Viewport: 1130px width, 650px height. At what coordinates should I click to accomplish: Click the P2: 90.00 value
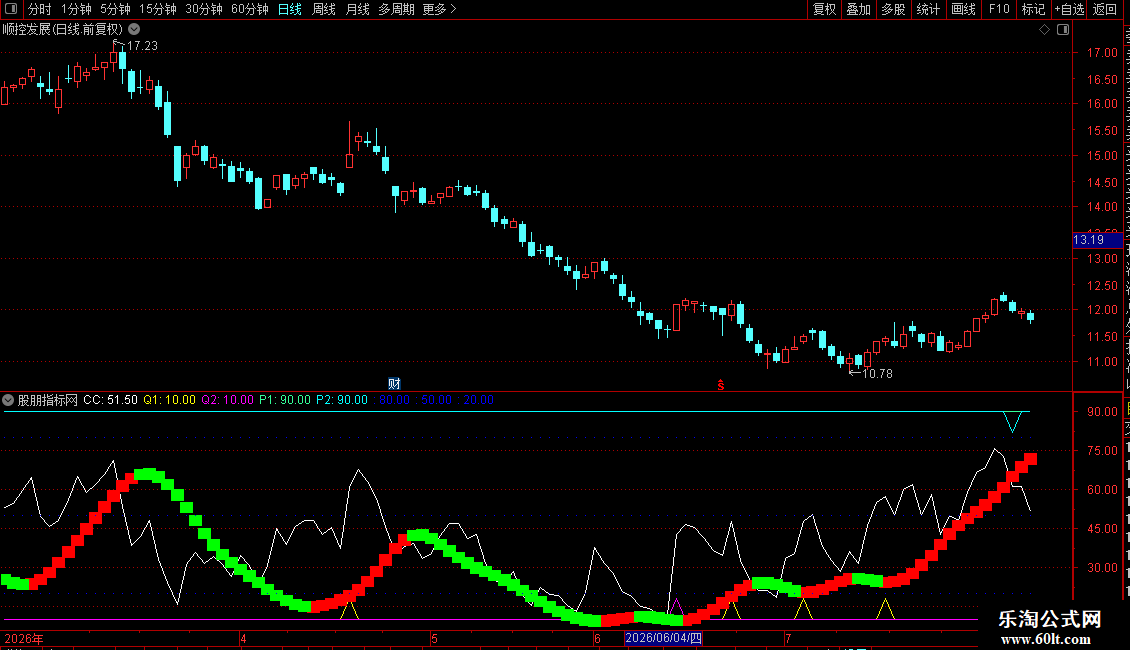click(342, 400)
